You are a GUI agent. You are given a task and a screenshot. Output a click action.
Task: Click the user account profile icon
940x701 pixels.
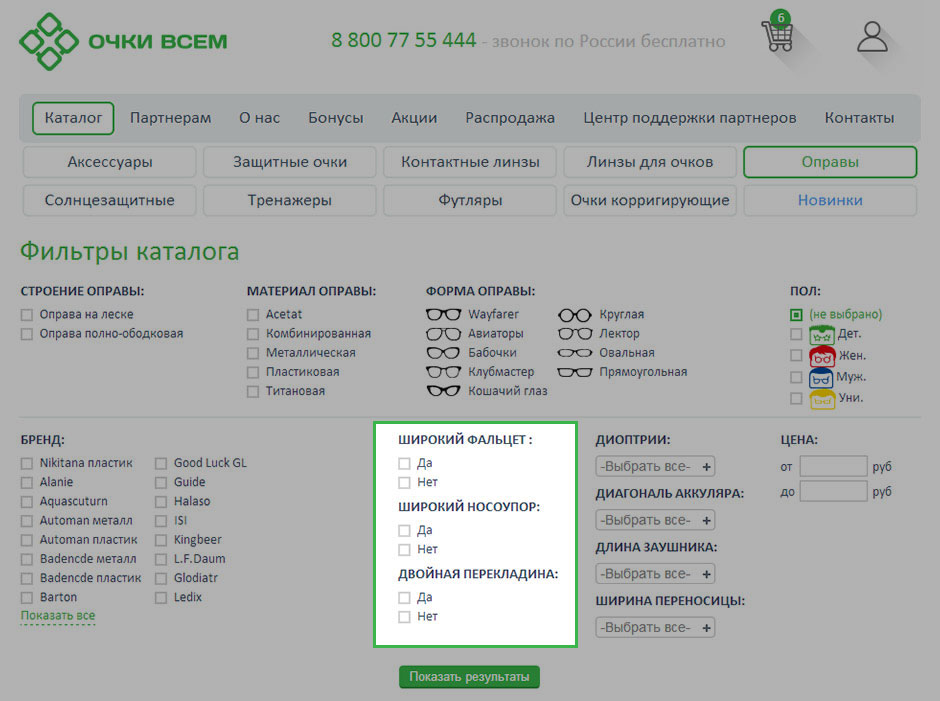[x=872, y=37]
